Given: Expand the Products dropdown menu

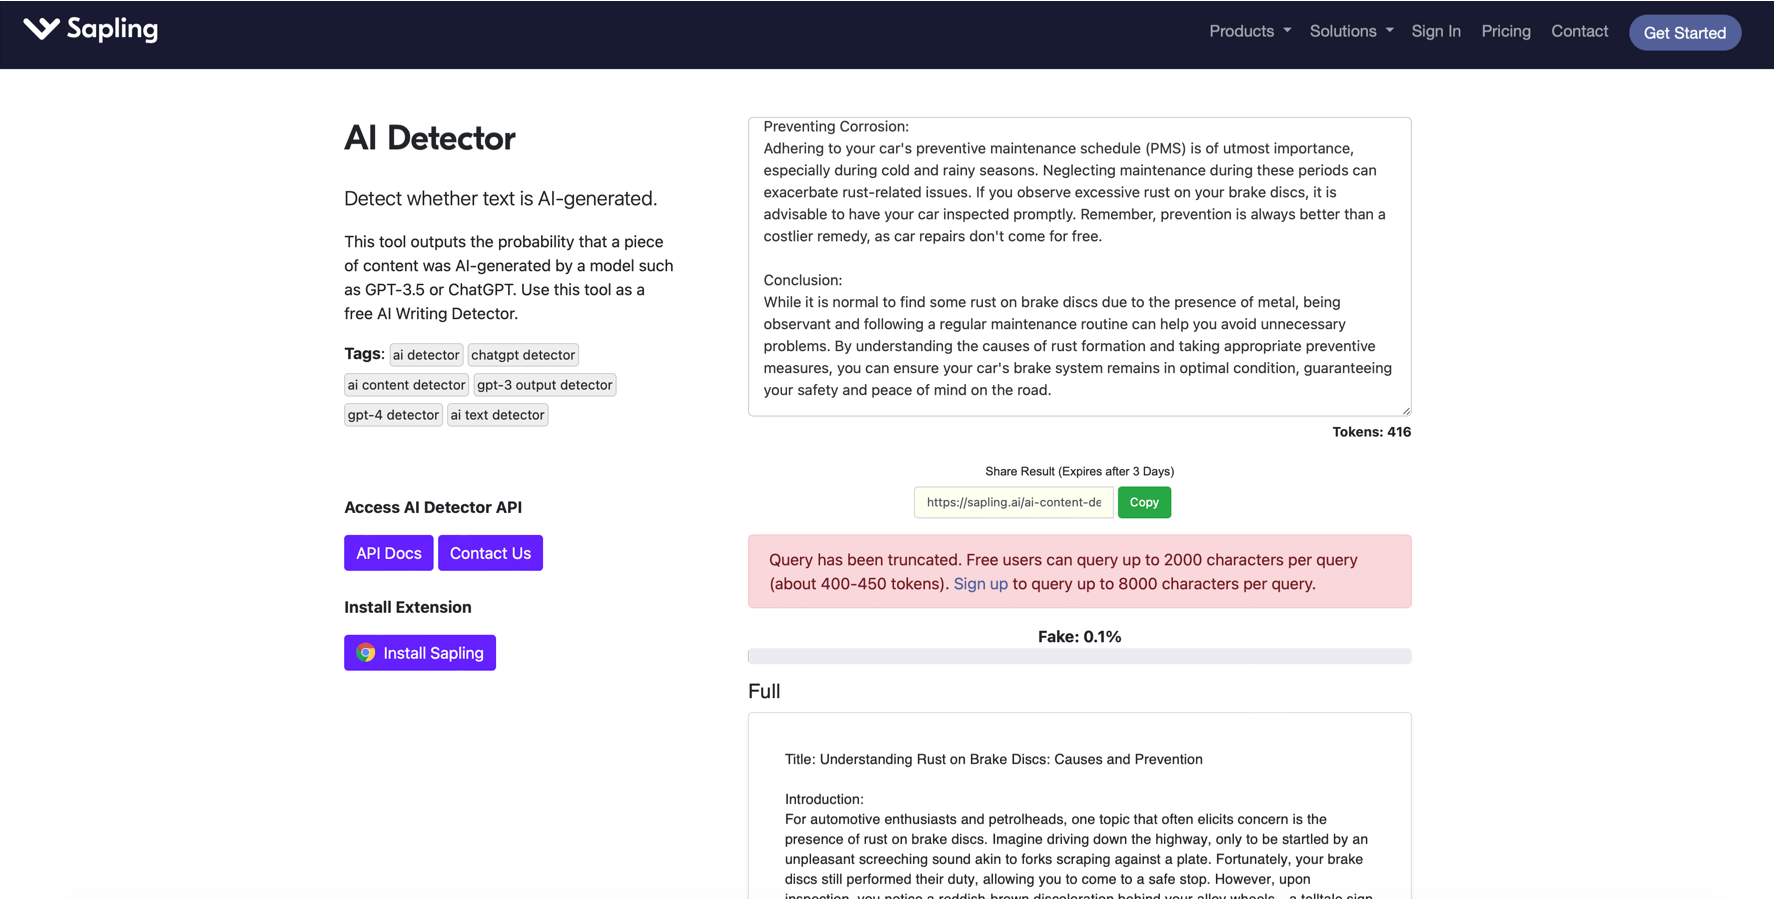Looking at the screenshot, I should point(1249,31).
